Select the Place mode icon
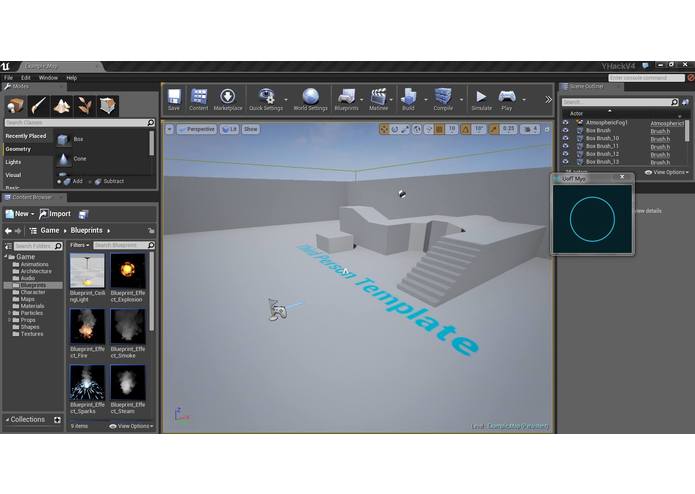 [16, 106]
